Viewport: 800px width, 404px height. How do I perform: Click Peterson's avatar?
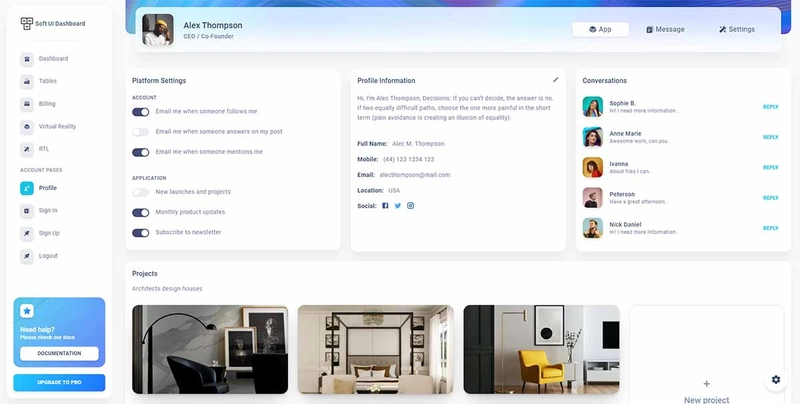coord(593,198)
